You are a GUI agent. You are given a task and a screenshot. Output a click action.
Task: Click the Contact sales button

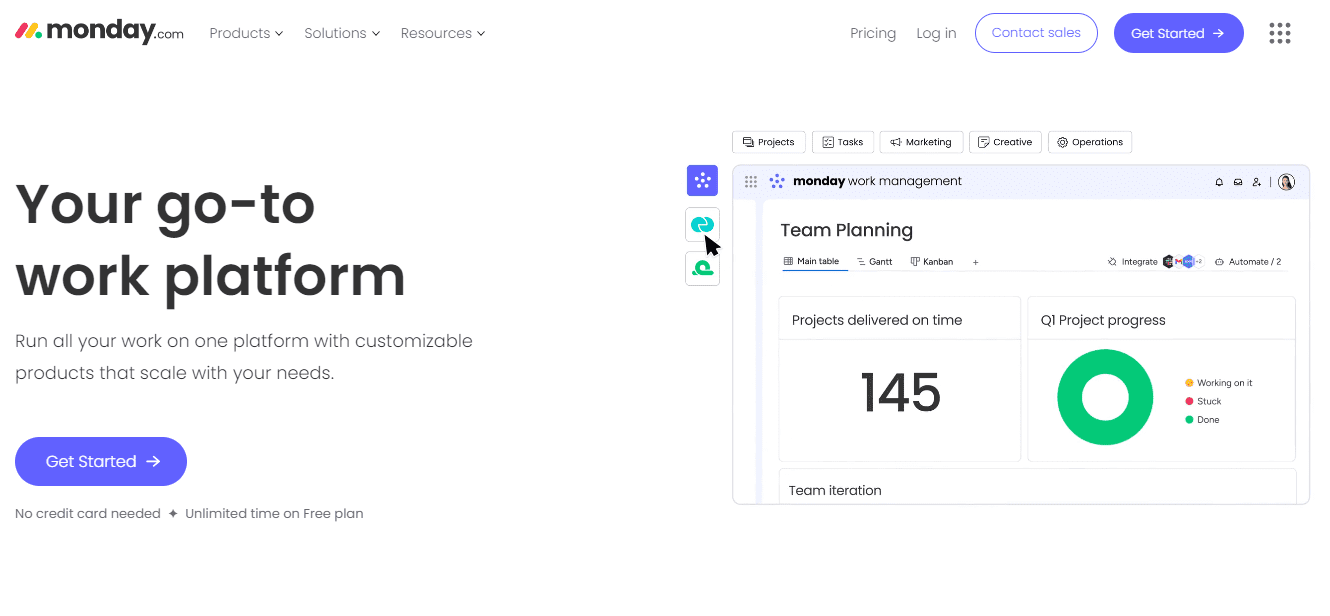pos(1036,33)
